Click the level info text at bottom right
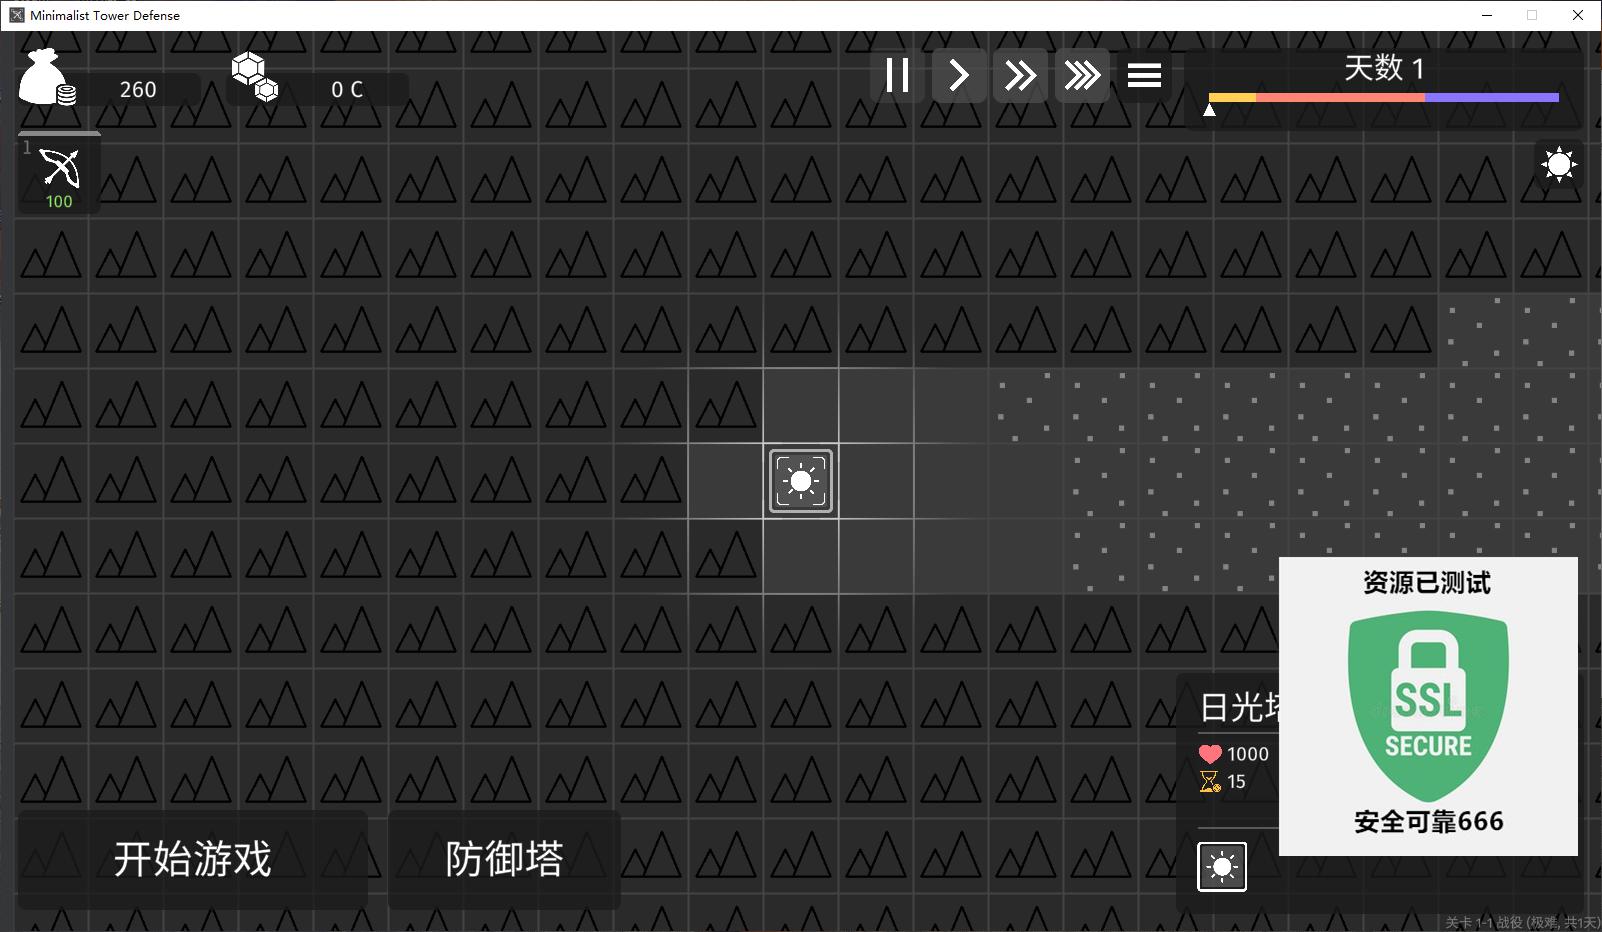 click(1522, 922)
